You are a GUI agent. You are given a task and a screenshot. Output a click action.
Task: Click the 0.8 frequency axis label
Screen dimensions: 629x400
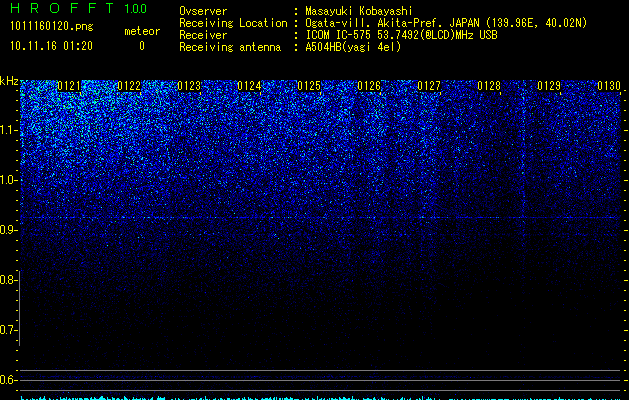8,280
